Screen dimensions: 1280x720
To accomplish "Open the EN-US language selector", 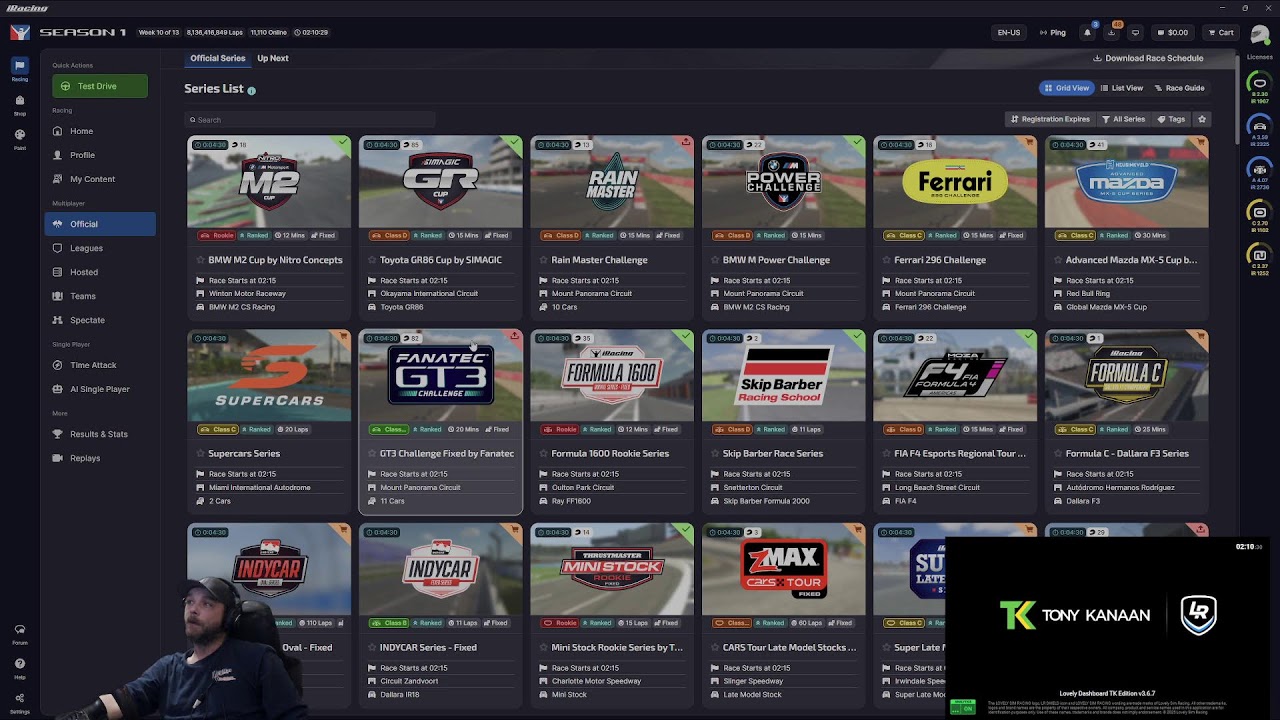I will tap(1009, 32).
